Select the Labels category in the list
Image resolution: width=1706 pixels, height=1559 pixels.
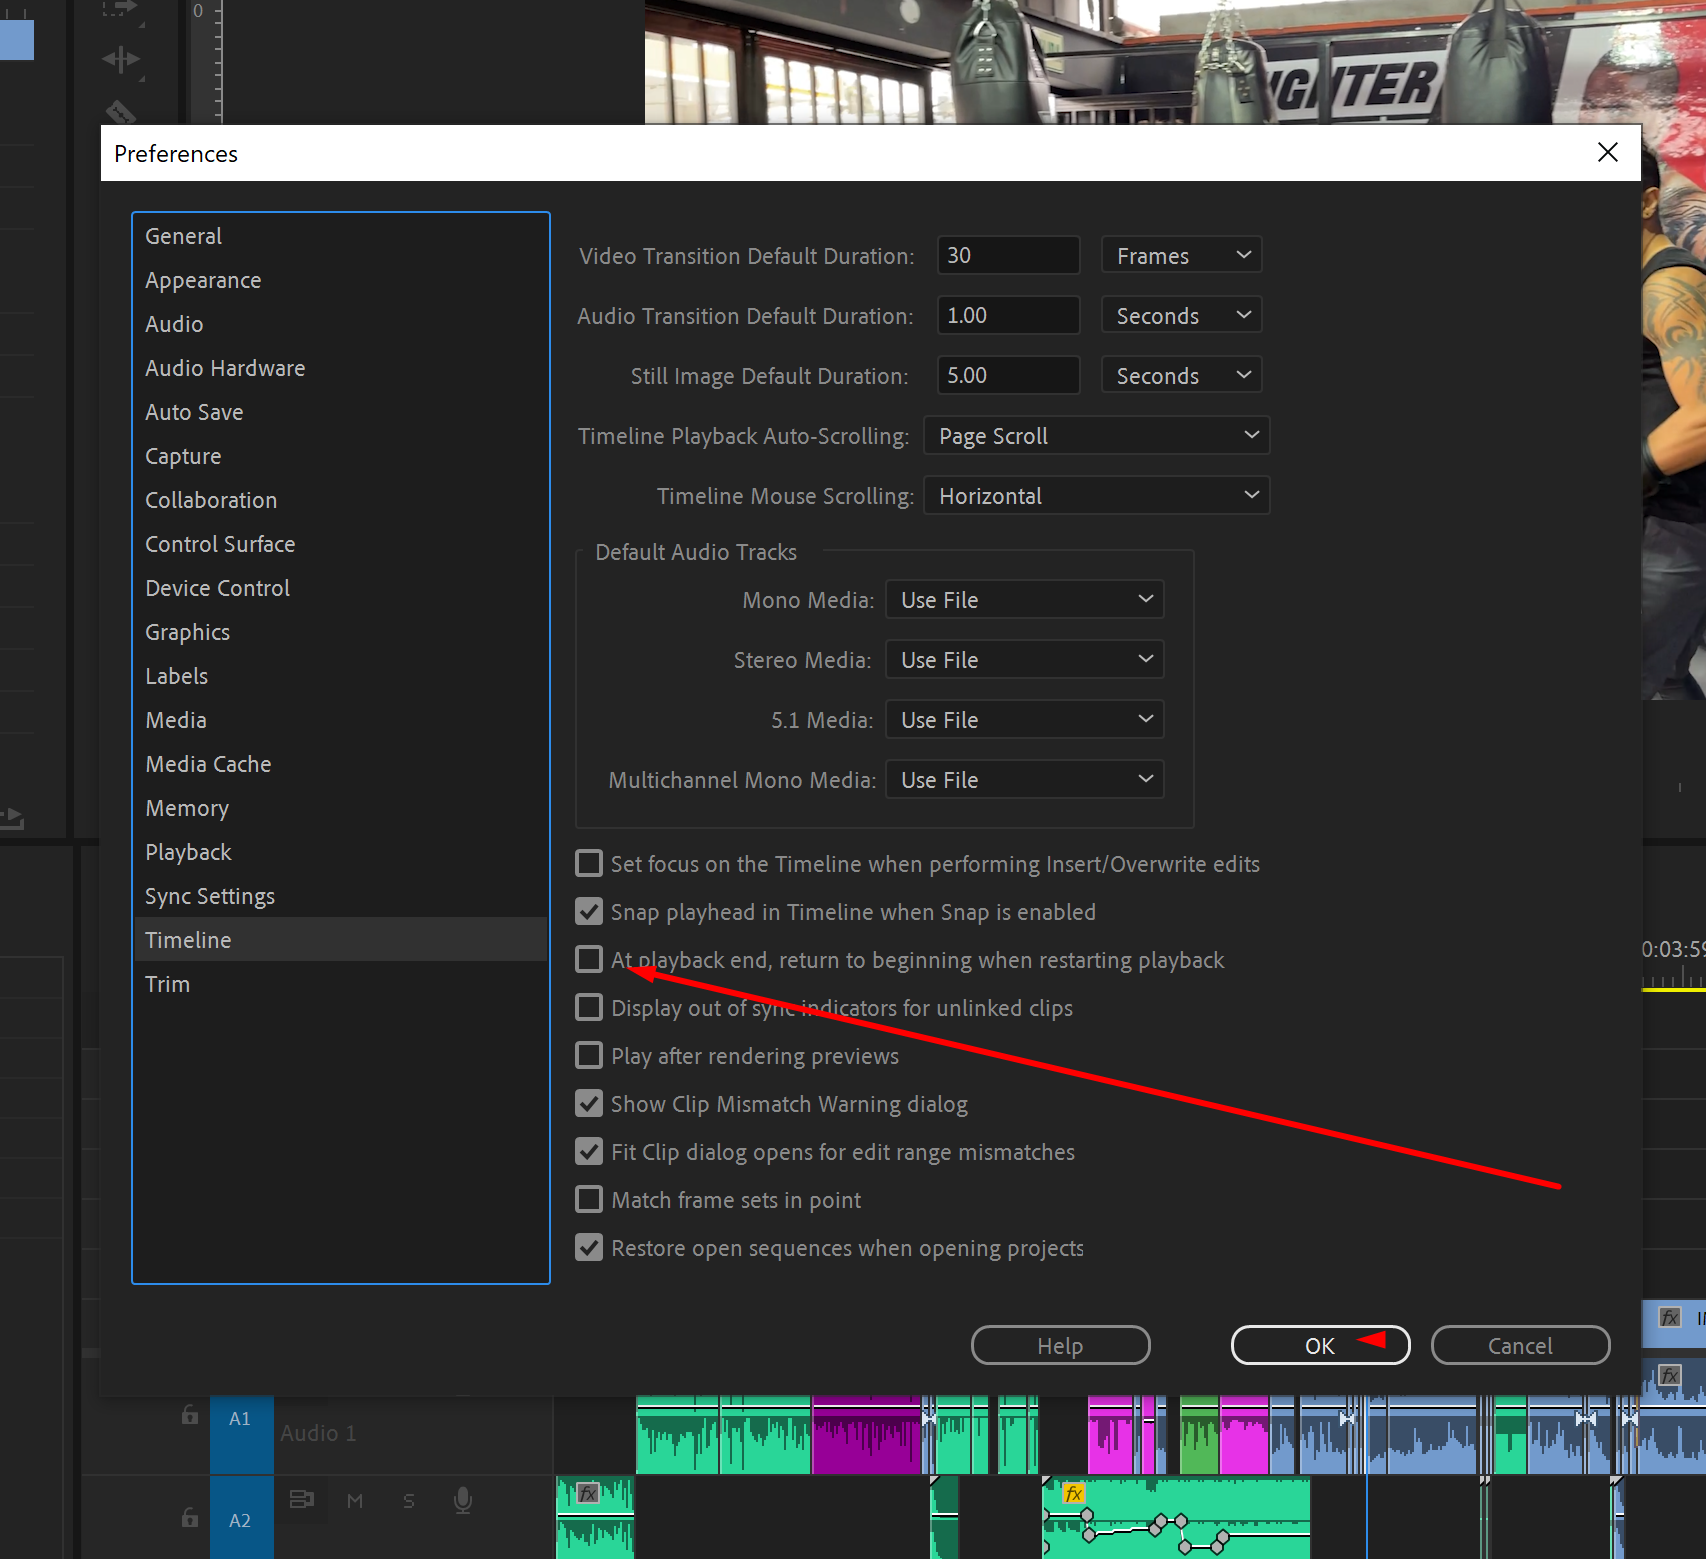[x=341, y=676]
